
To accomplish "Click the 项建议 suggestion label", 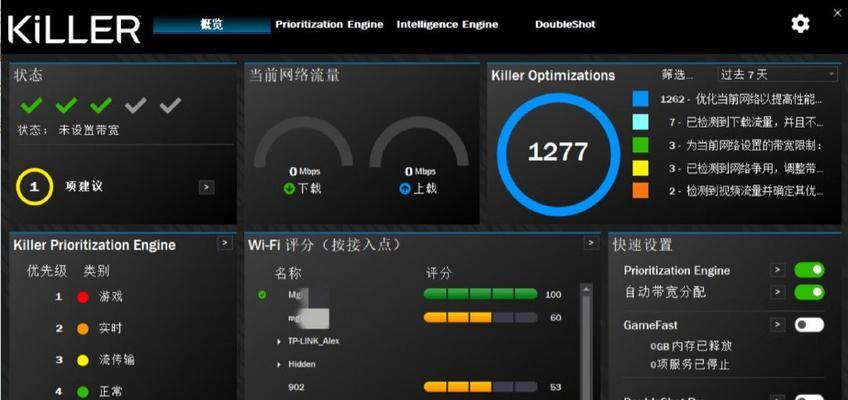I will (84, 187).
